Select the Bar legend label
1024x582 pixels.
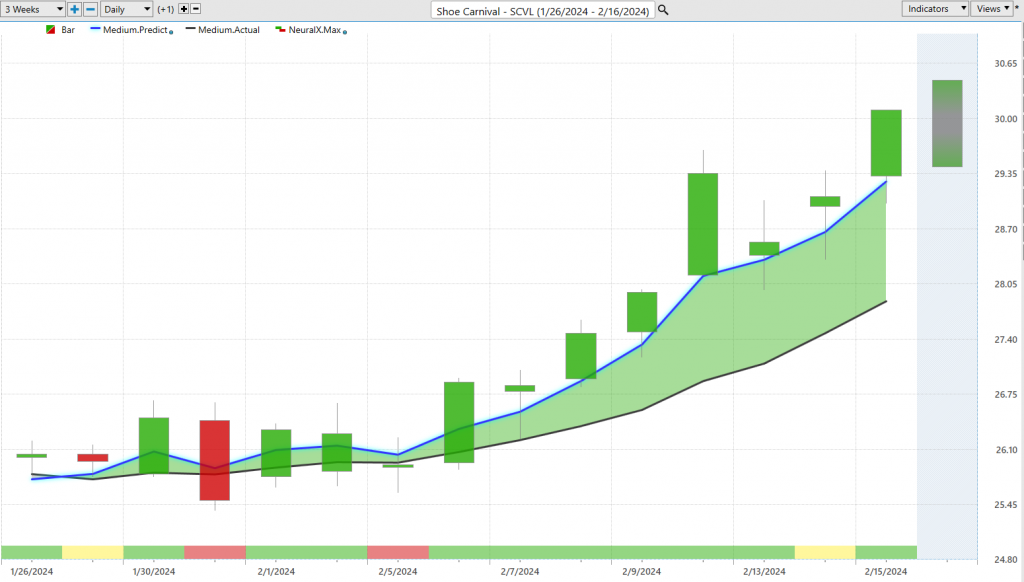[x=68, y=30]
